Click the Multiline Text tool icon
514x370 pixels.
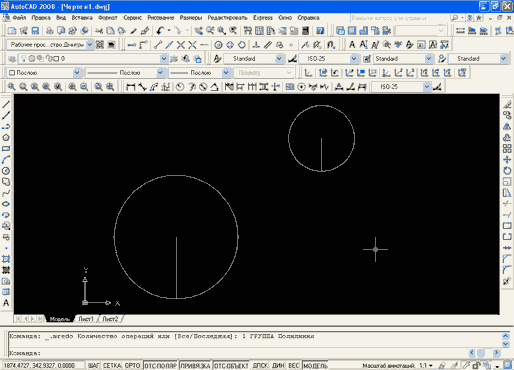click(x=6, y=303)
